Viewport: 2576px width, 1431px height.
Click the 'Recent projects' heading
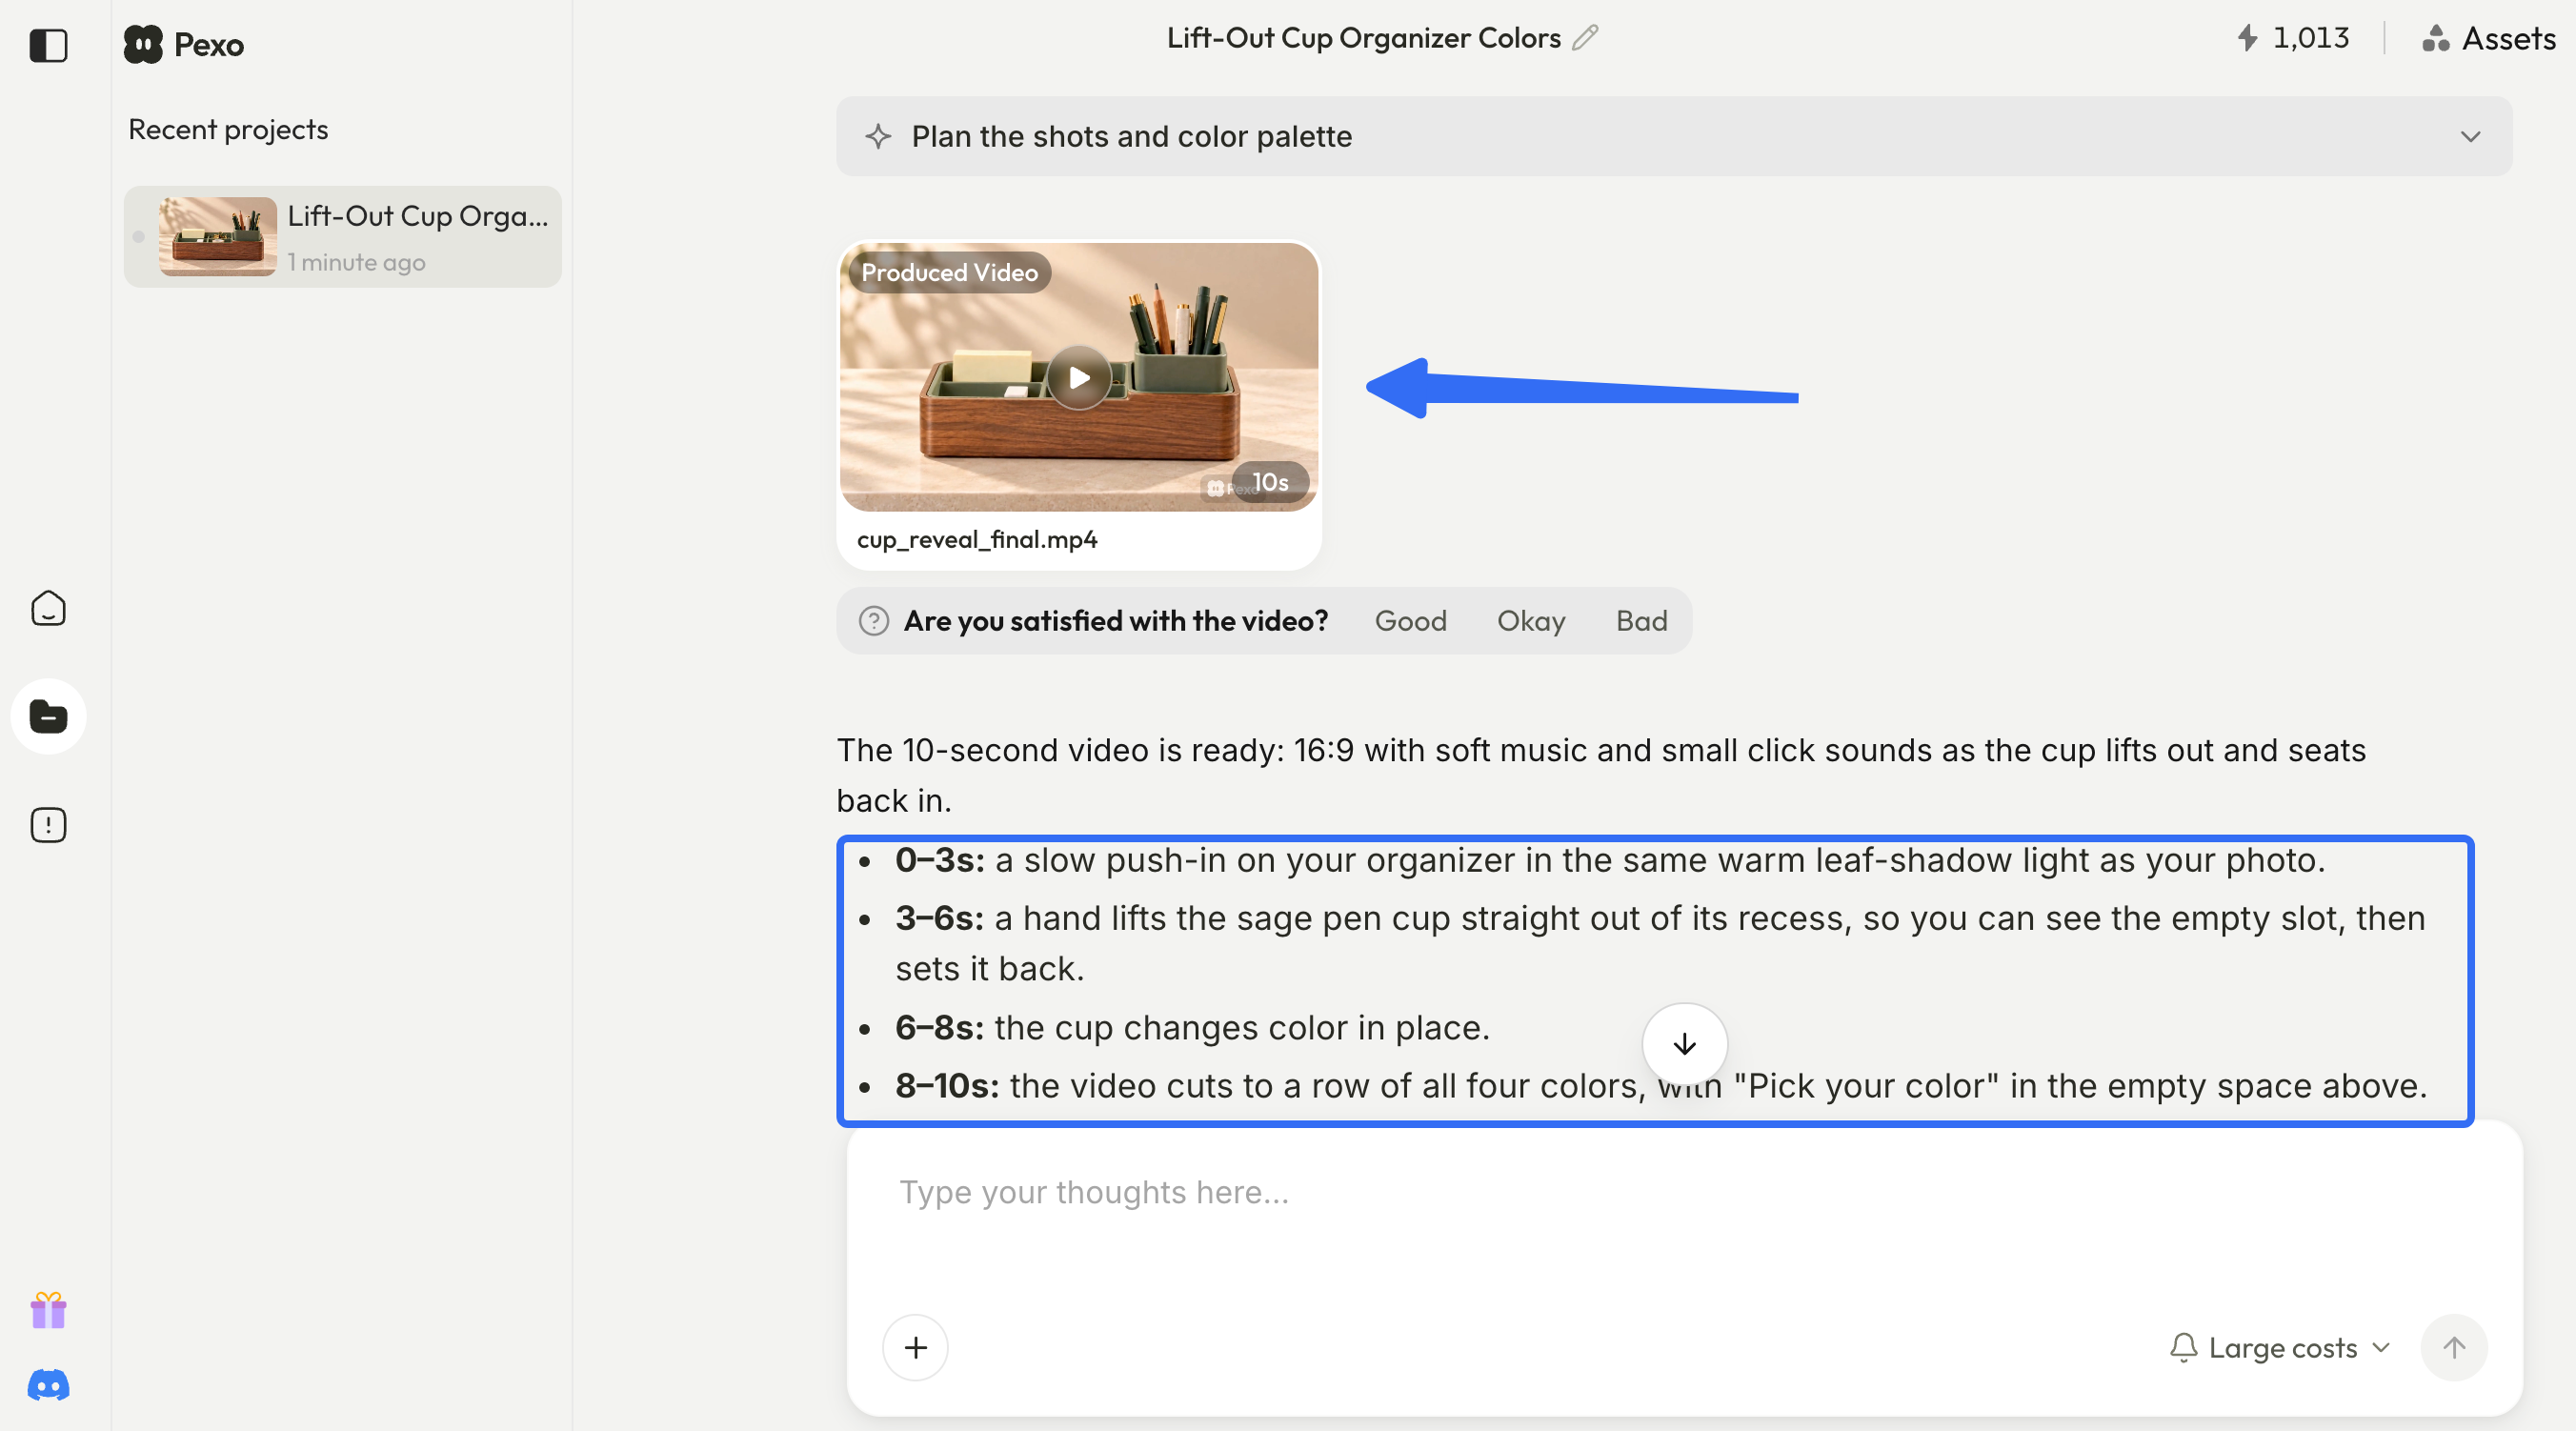coord(228,130)
